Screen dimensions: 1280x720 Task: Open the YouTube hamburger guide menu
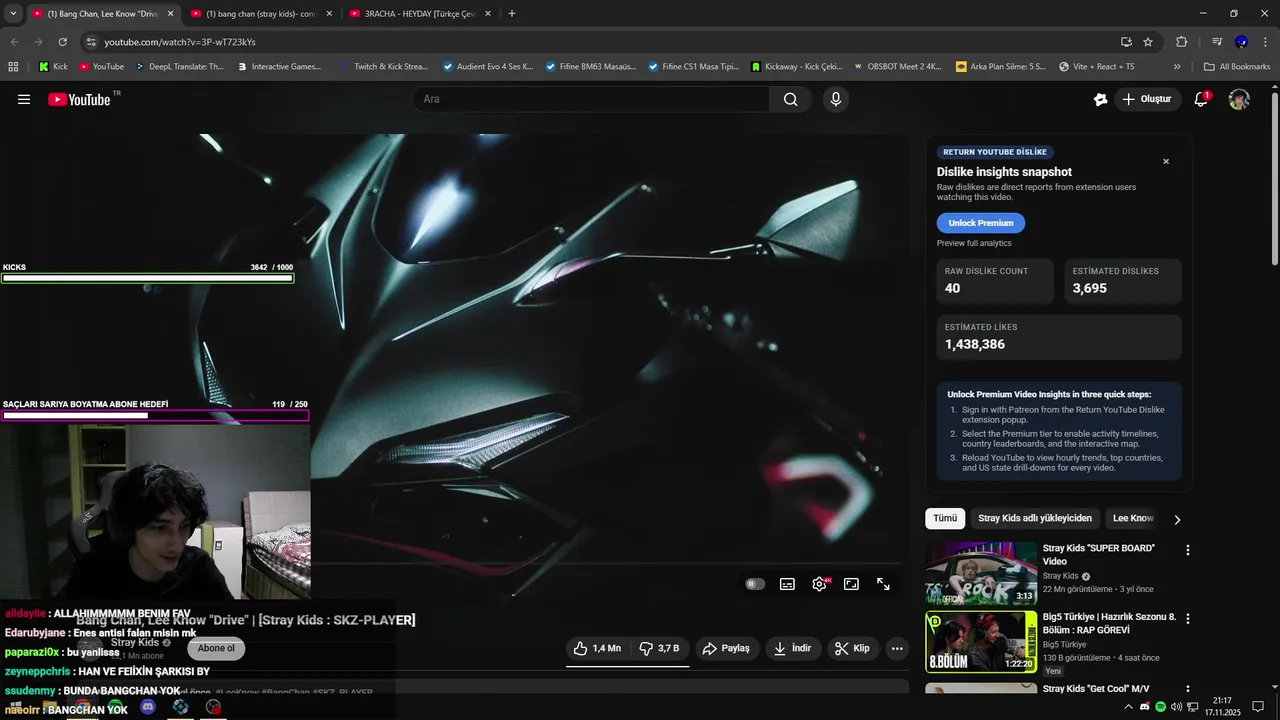click(24, 99)
